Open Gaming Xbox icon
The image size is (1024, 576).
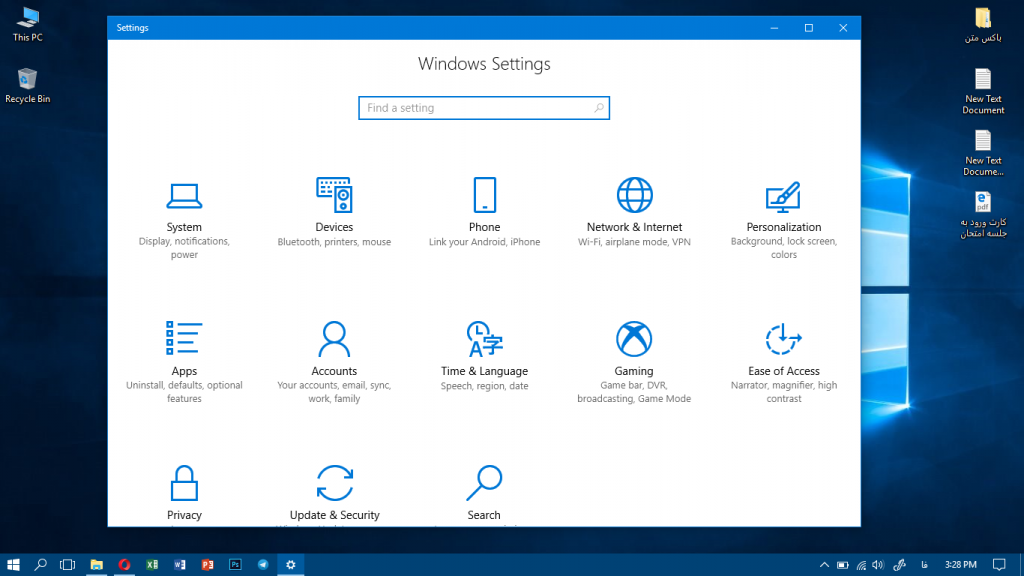(633, 339)
